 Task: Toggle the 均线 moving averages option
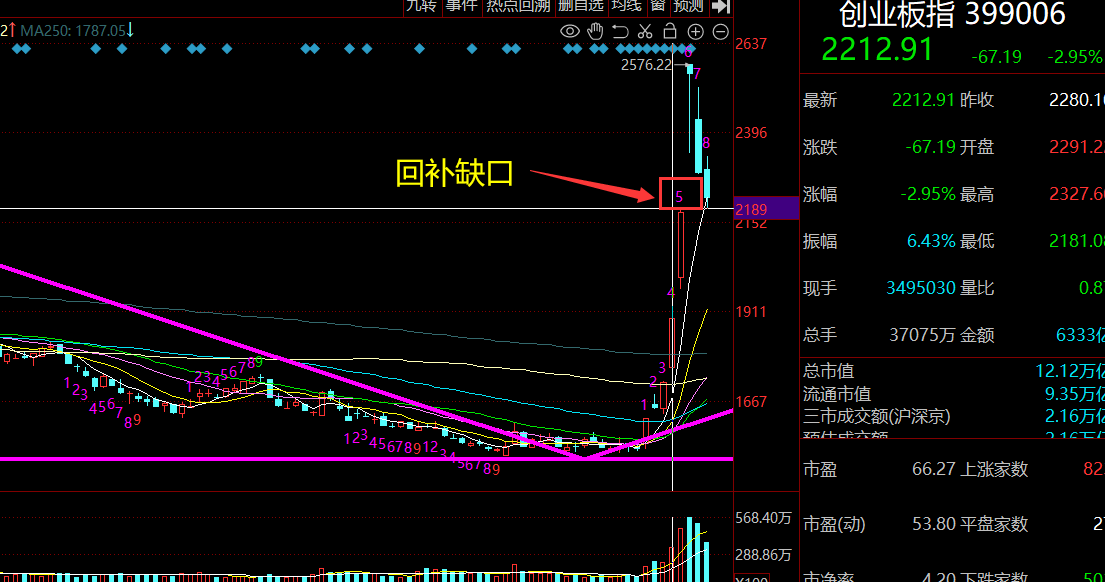[627, 6]
